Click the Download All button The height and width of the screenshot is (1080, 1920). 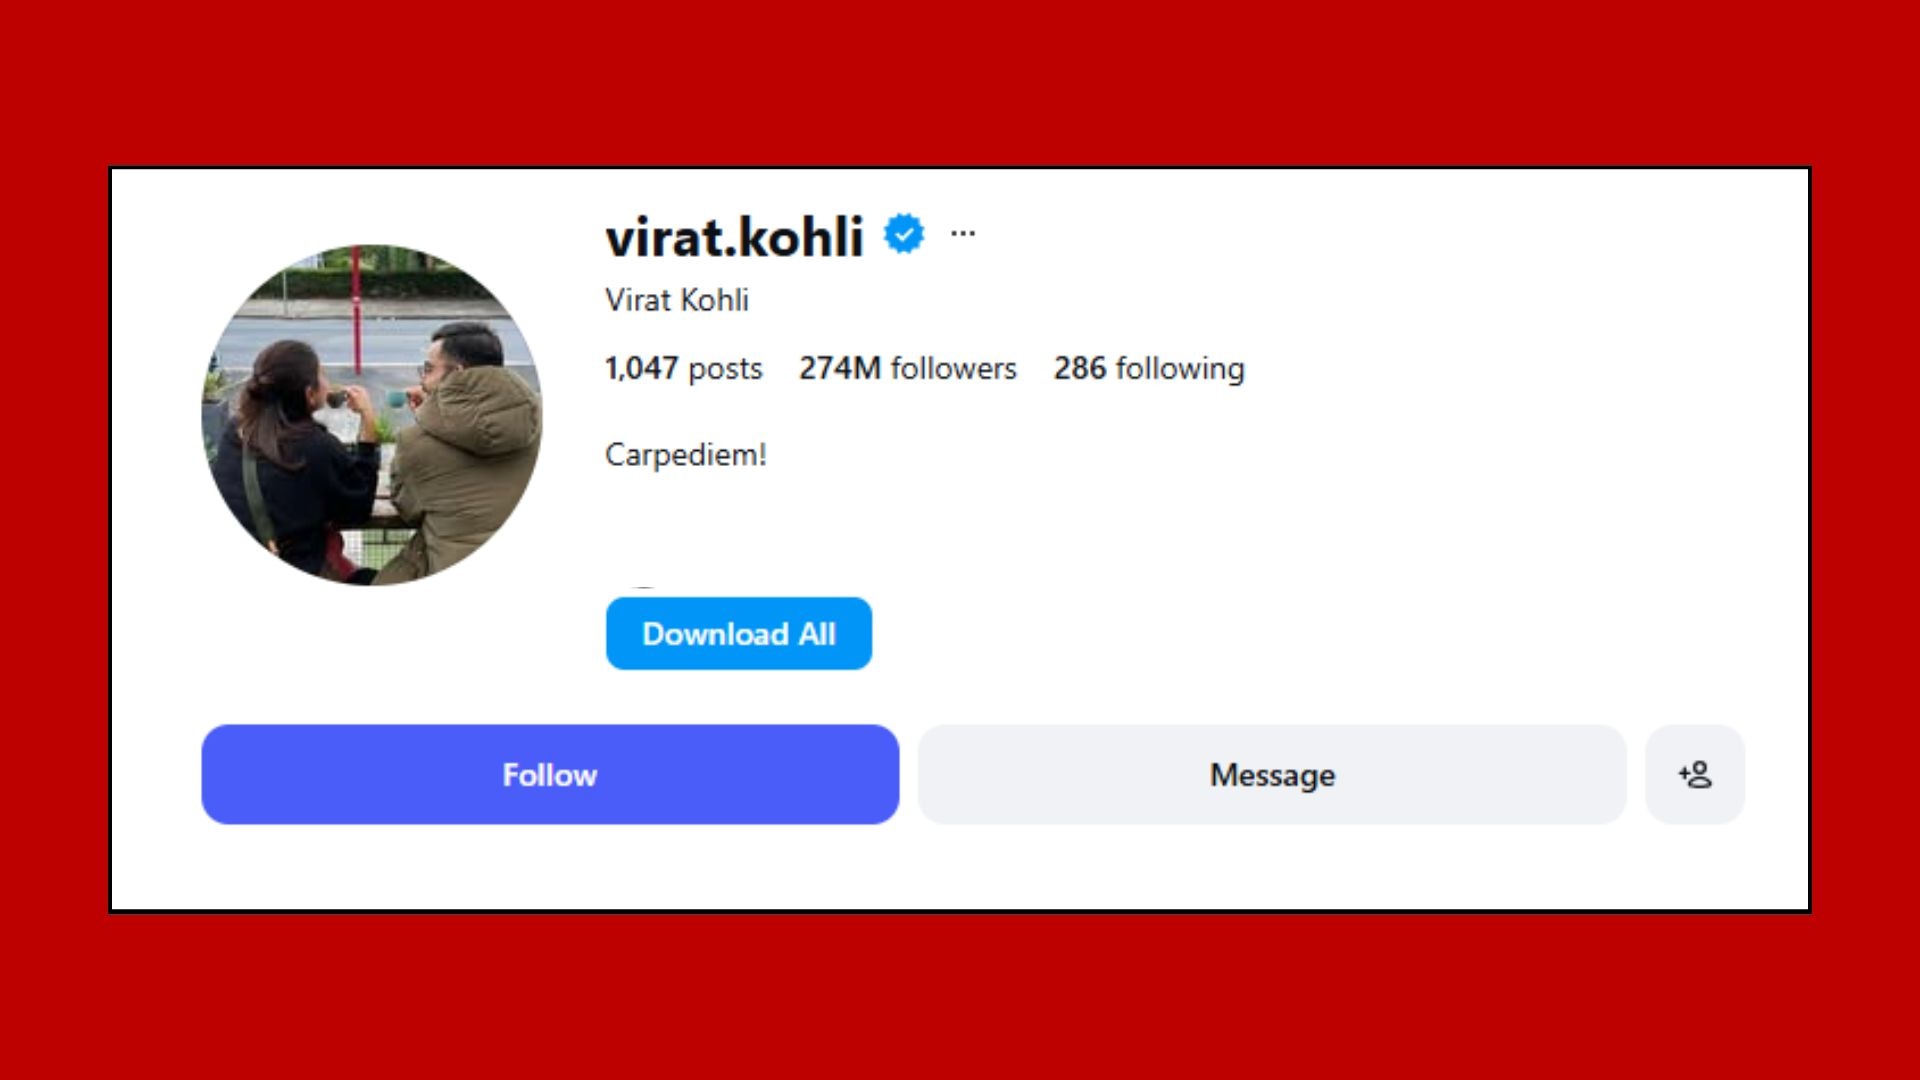pyautogui.click(x=739, y=633)
